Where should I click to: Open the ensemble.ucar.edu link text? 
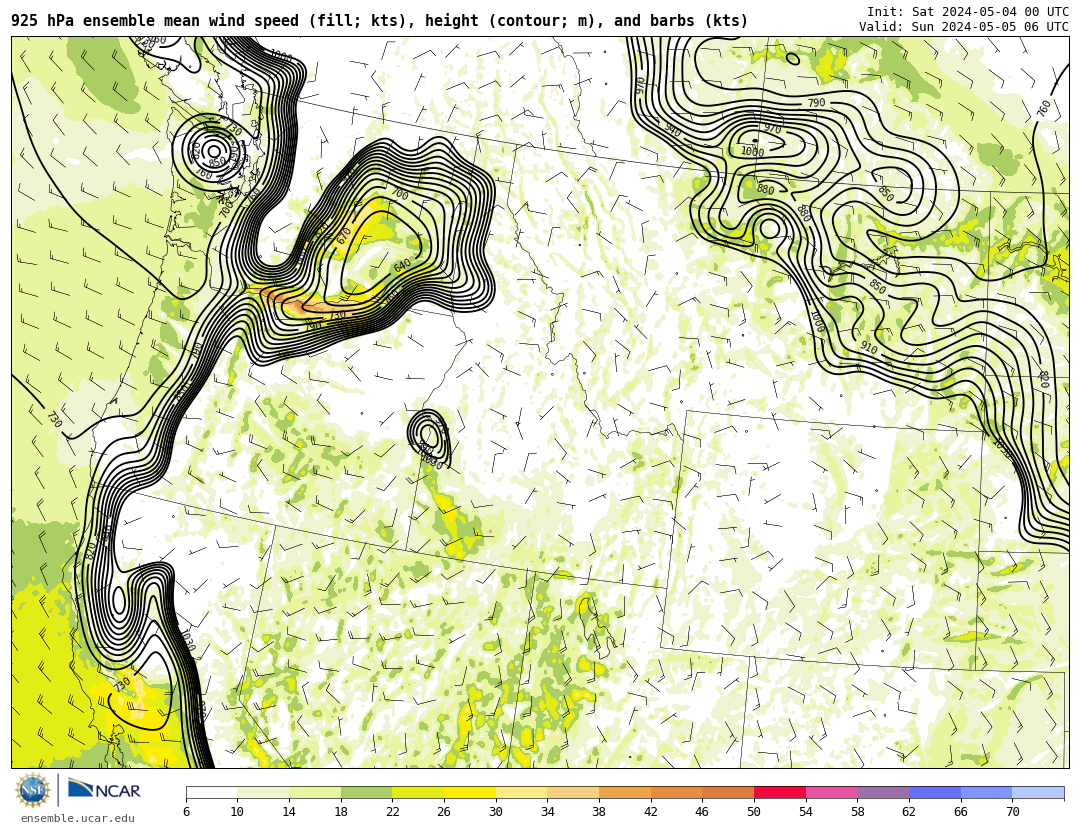(78, 818)
